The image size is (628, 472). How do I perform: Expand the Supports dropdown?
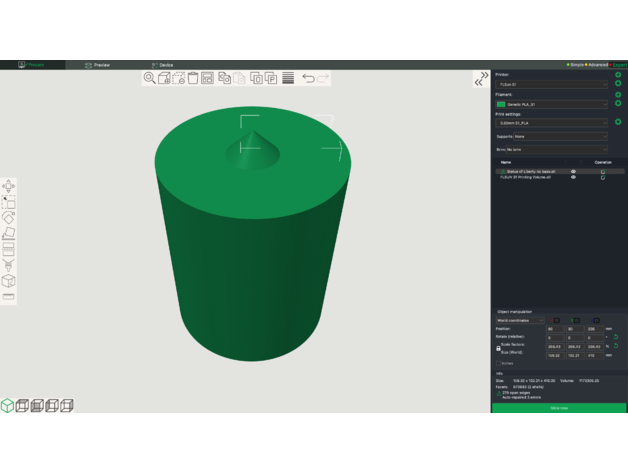point(560,136)
